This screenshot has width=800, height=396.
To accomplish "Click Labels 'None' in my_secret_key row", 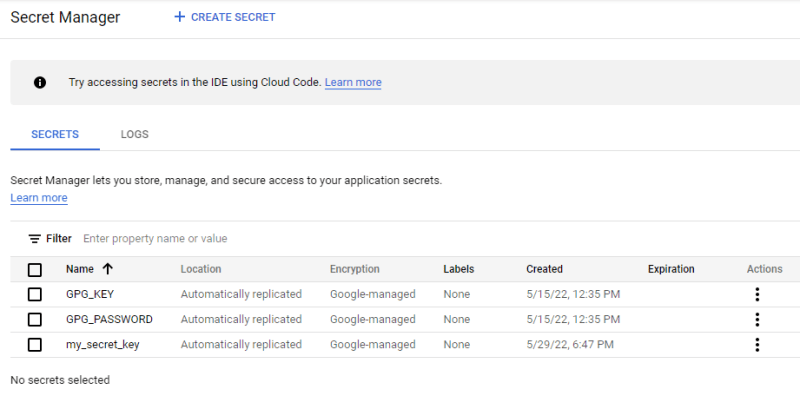I will pyautogui.click(x=457, y=344).
